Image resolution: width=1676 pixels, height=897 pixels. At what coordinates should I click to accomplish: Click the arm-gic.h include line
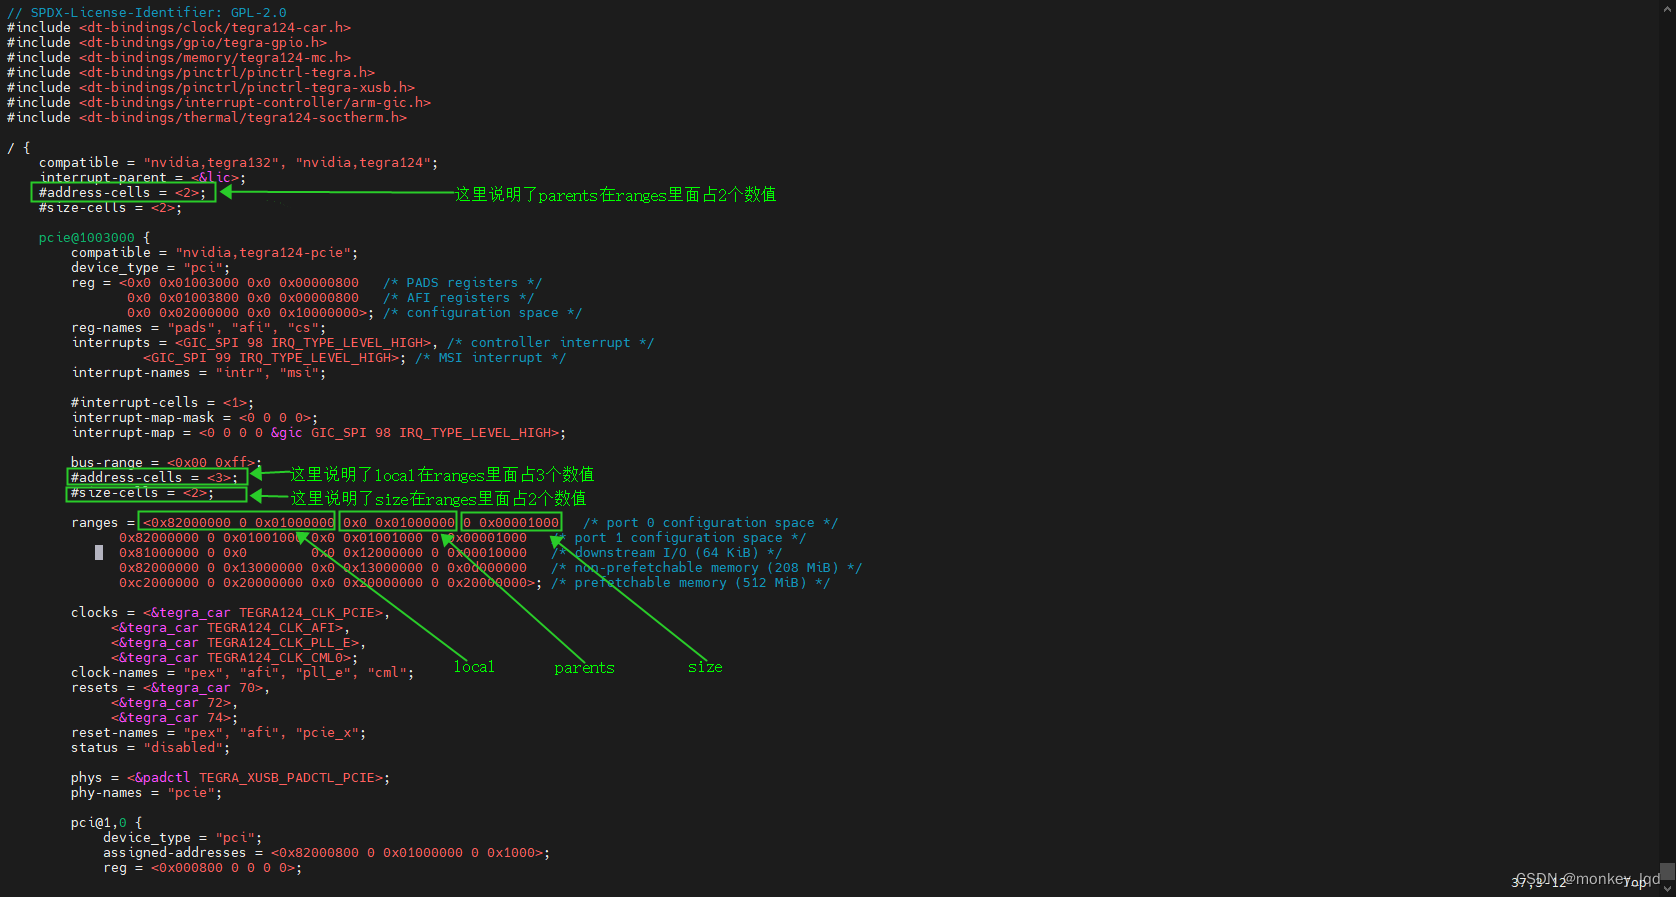[219, 103]
